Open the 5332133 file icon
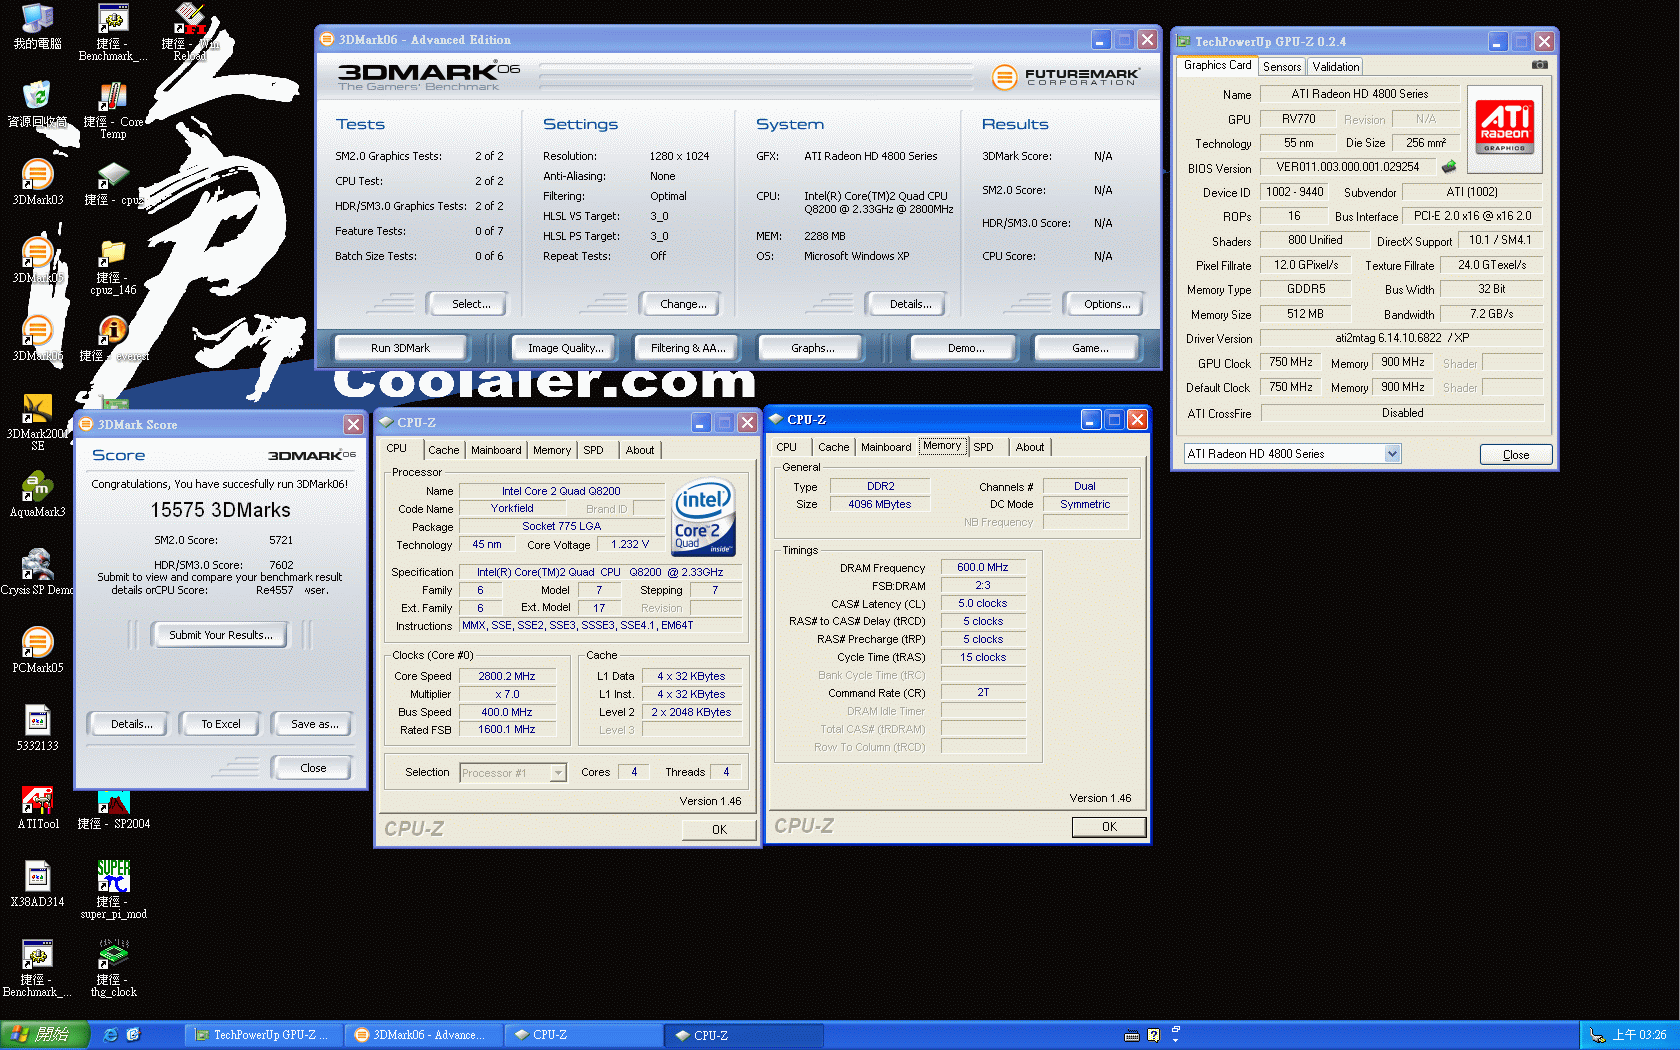Viewport: 1680px width, 1050px height. click(37, 727)
